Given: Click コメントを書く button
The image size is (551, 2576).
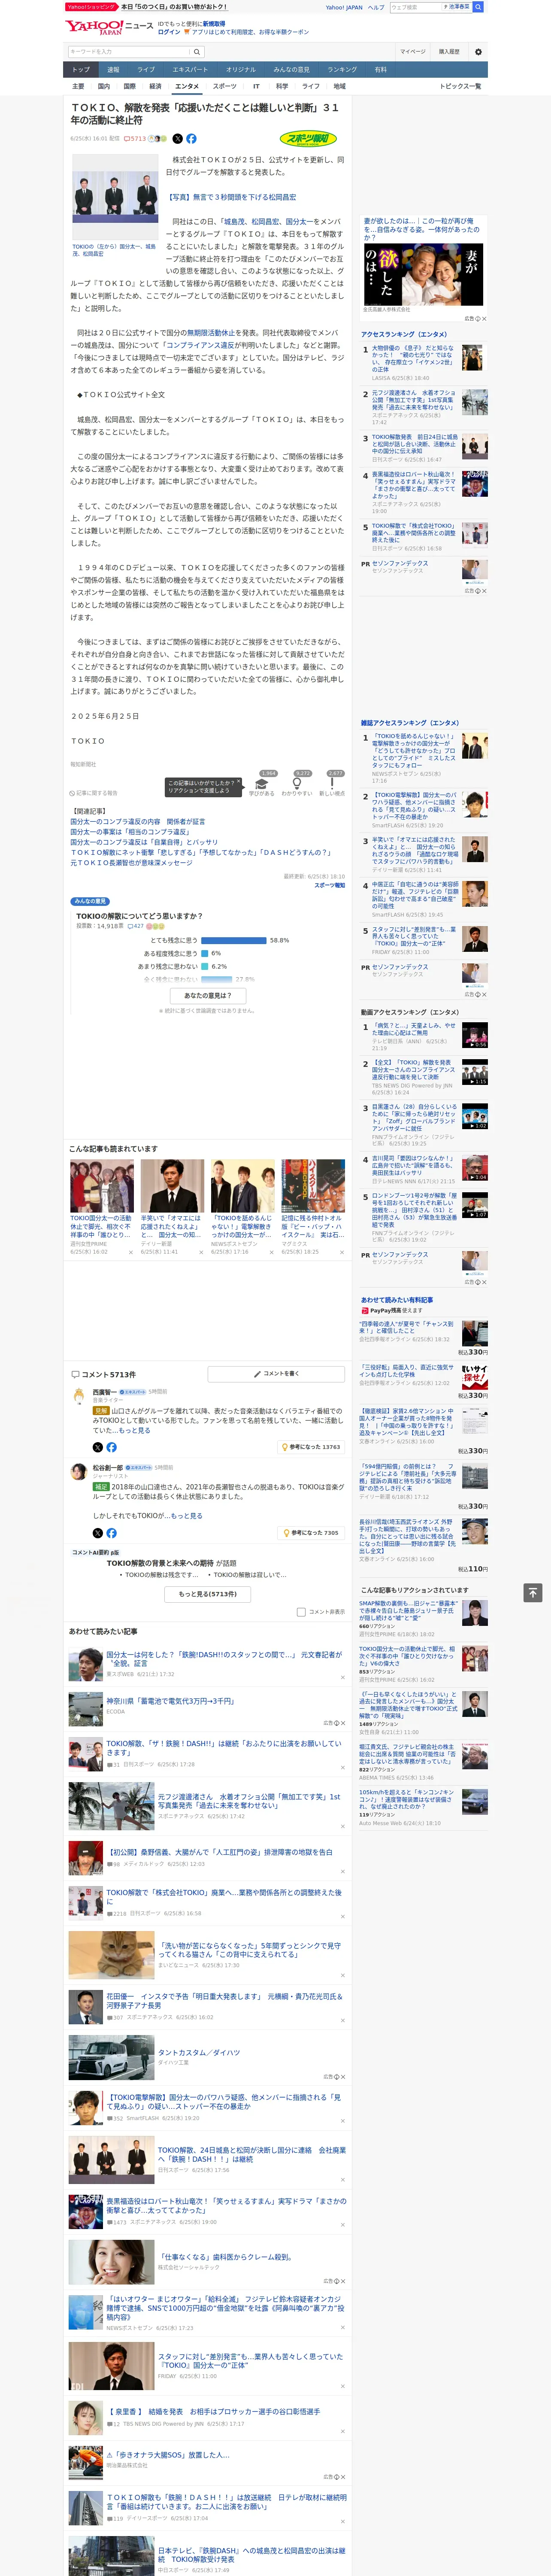Looking at the screenshot, I should point(276,1374).
